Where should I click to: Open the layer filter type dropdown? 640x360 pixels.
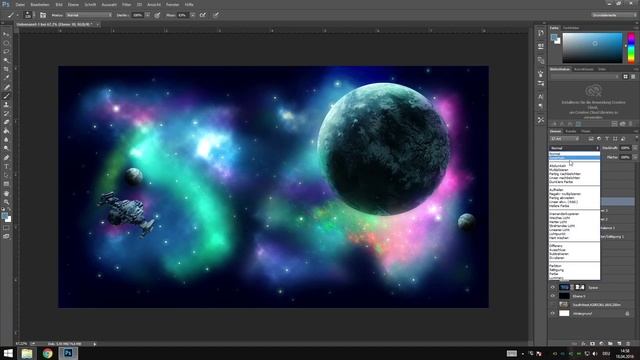click(x=564, y=139)
